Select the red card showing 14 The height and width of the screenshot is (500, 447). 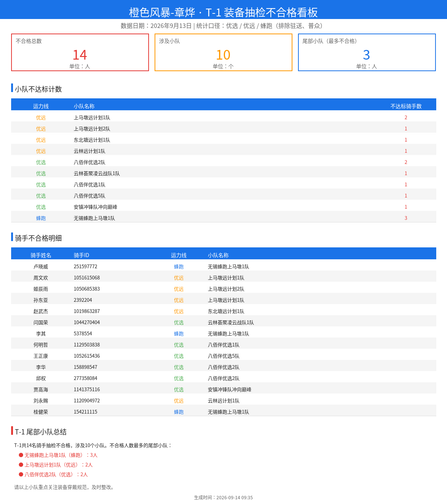pyautogui.click(x=80, y=52)
